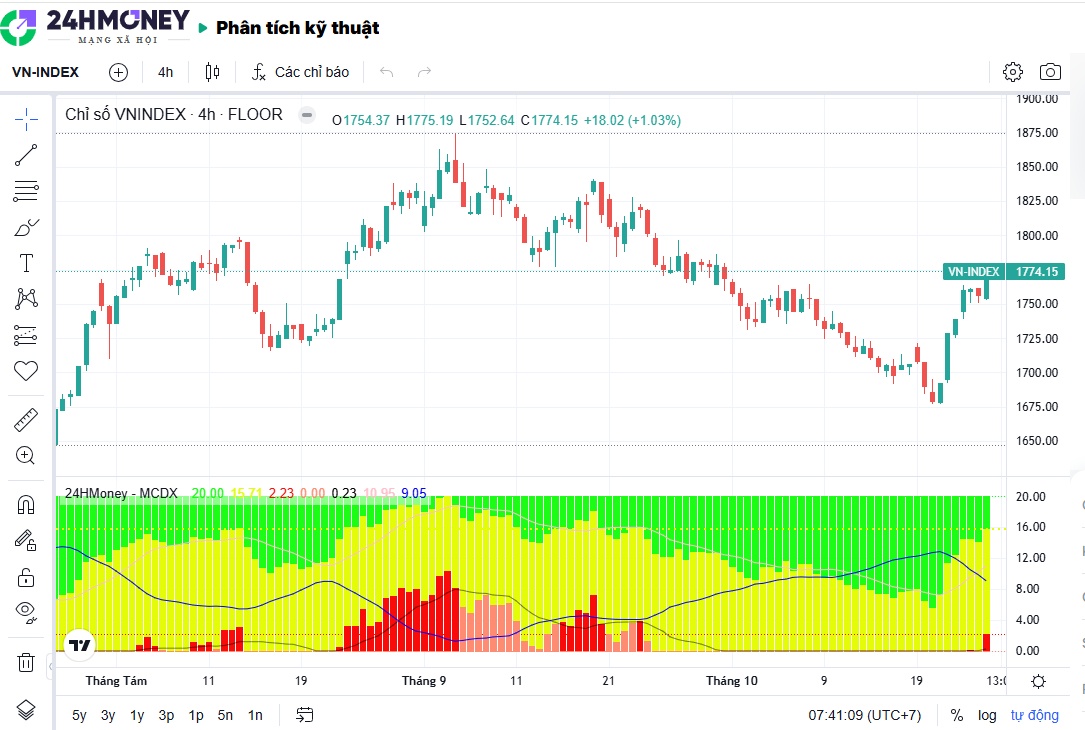Select the brush drawing tool
Viewport: 1085px width, 730px height.
pyautogui.click(x=26, y=227)
